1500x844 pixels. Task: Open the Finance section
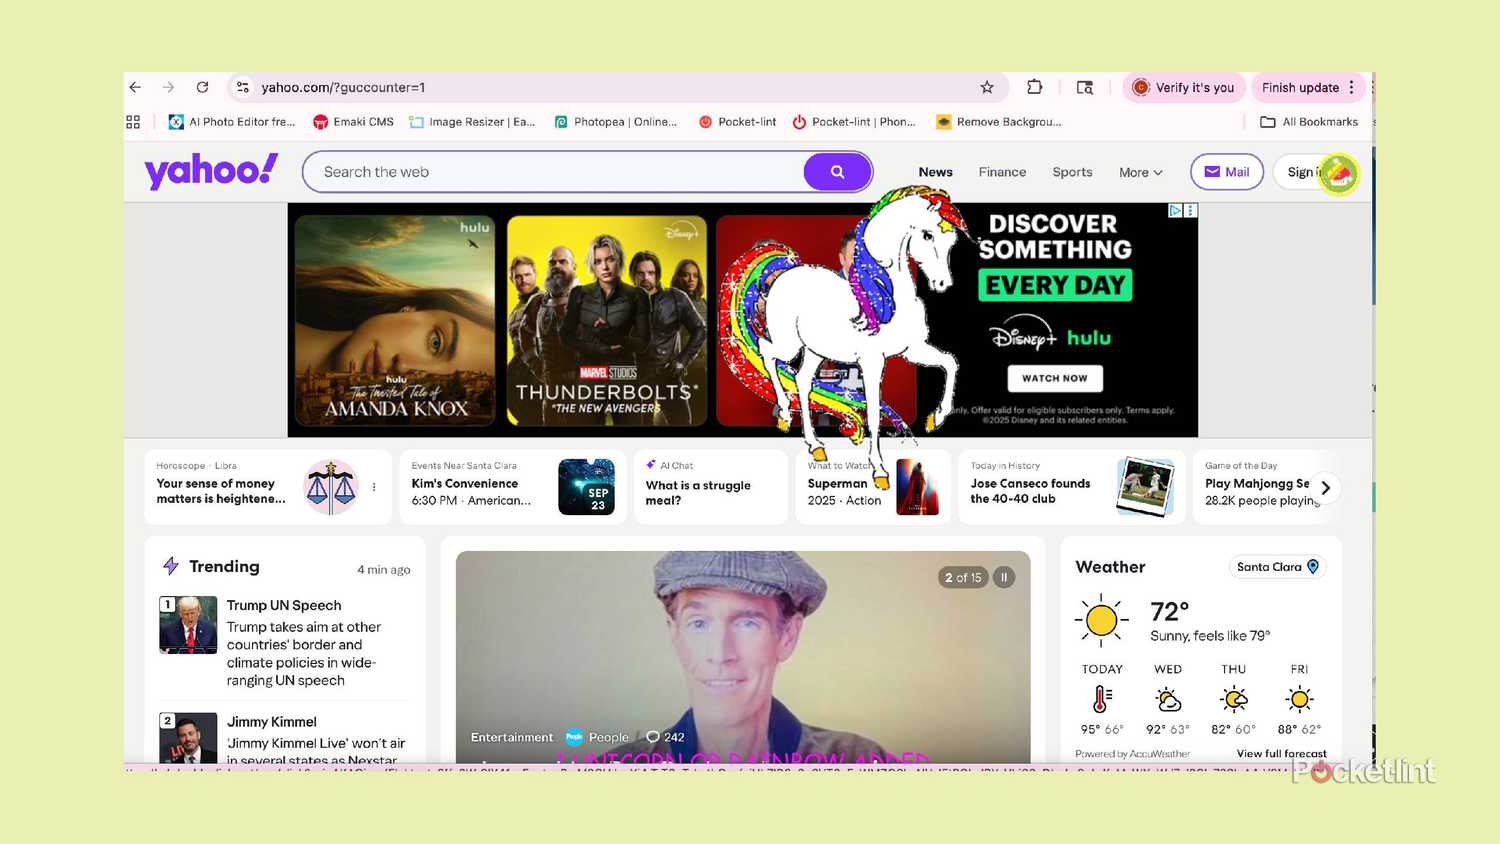[1002, 172]
